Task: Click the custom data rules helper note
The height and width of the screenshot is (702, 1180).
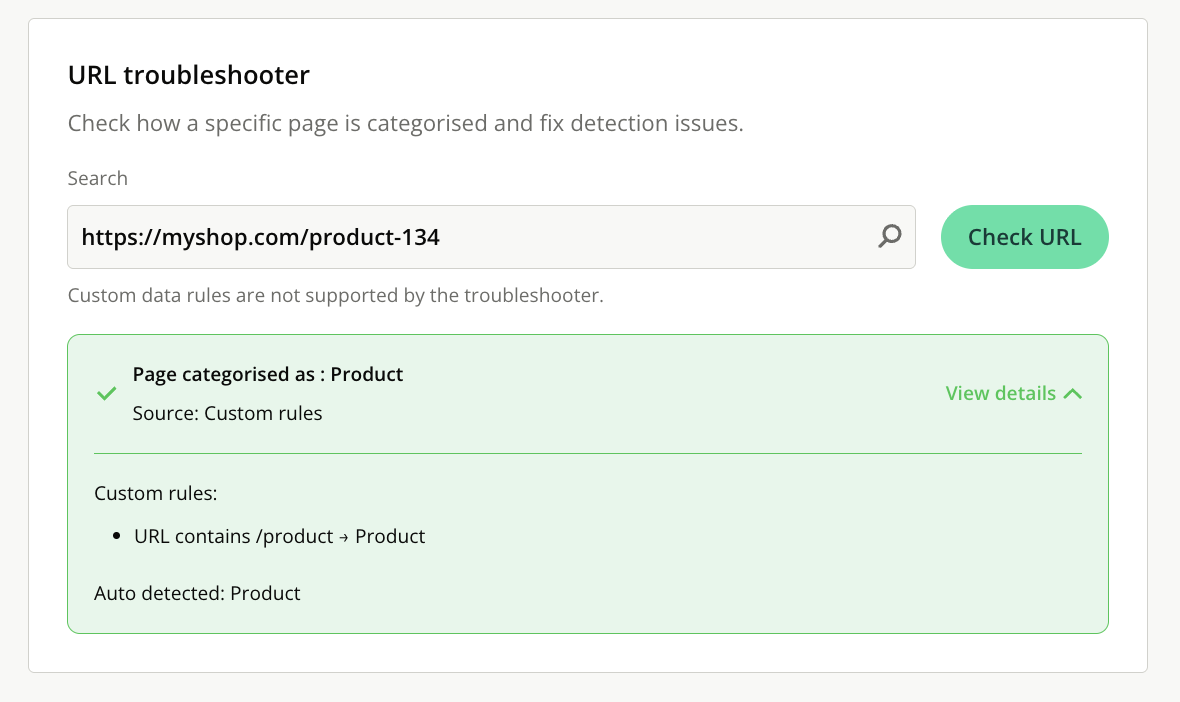Action: coord(335,296)
